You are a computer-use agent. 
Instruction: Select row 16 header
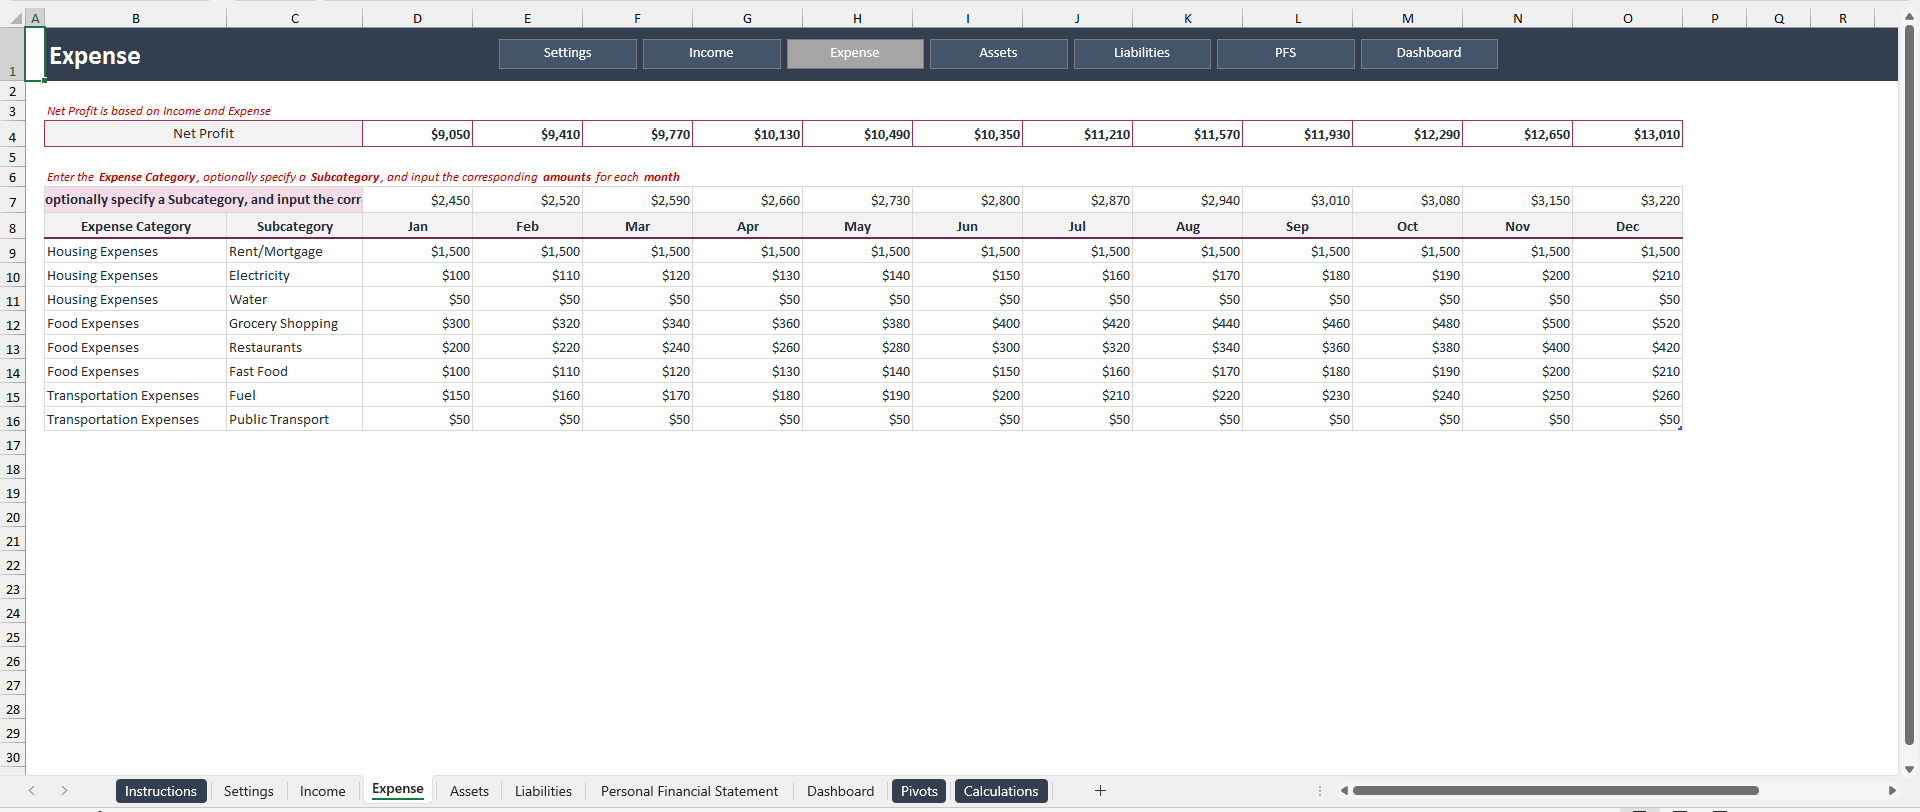click(13, 420)
